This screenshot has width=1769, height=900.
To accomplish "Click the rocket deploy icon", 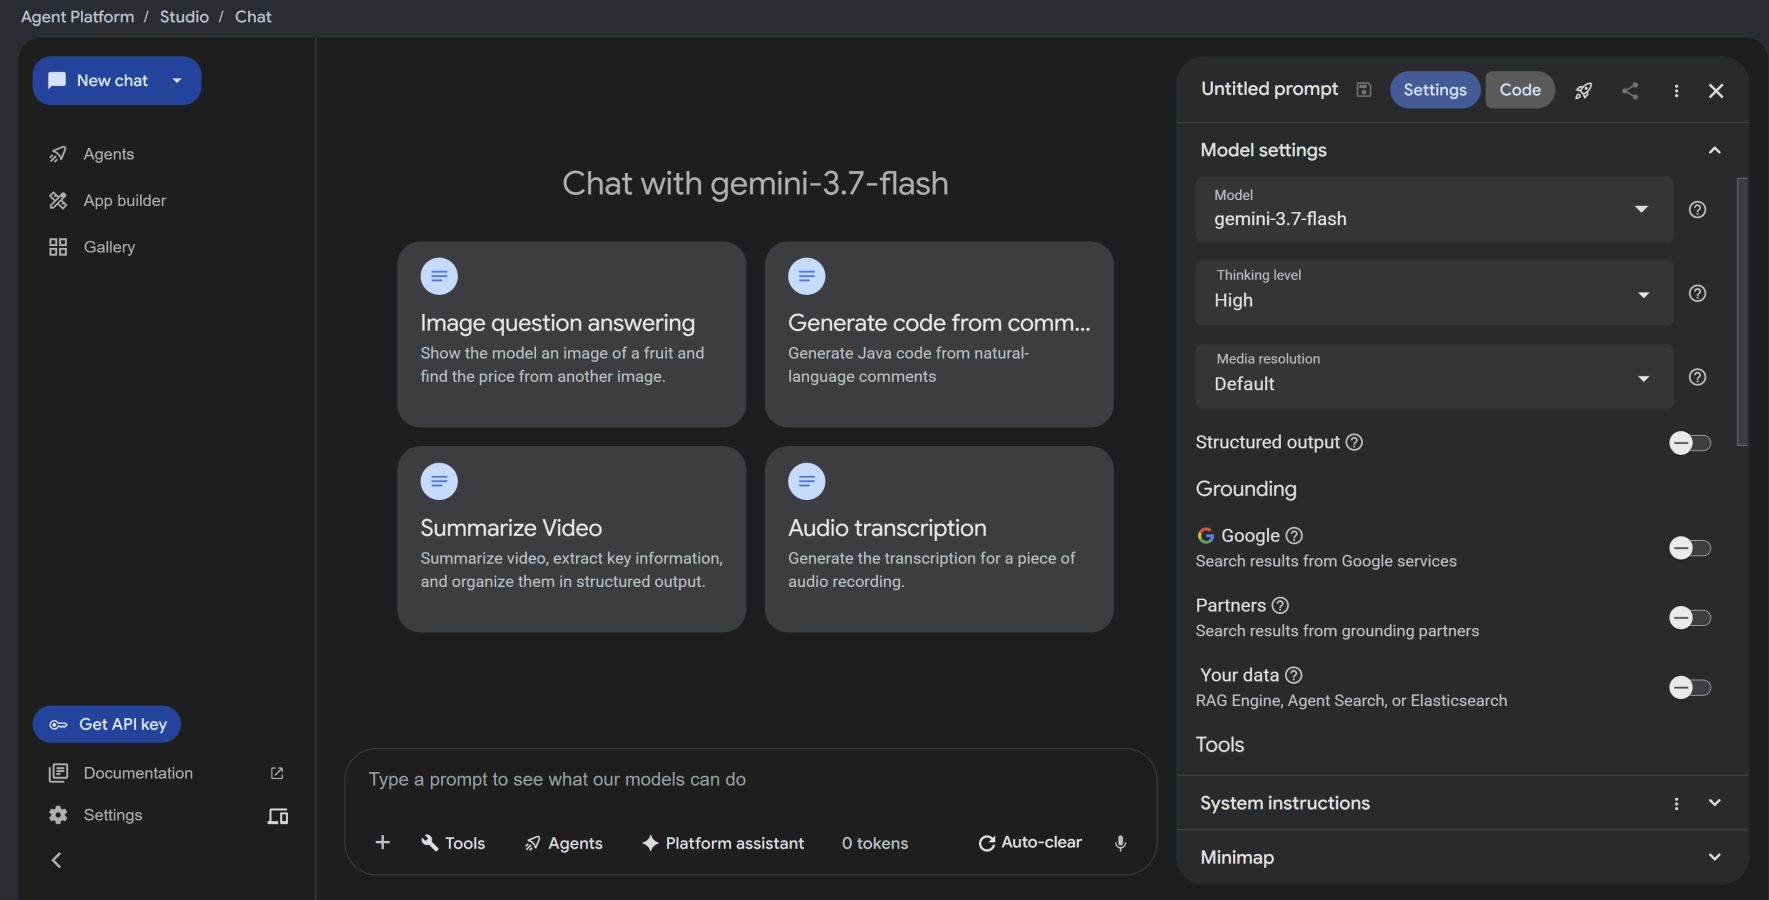I will pos(1584,91).
